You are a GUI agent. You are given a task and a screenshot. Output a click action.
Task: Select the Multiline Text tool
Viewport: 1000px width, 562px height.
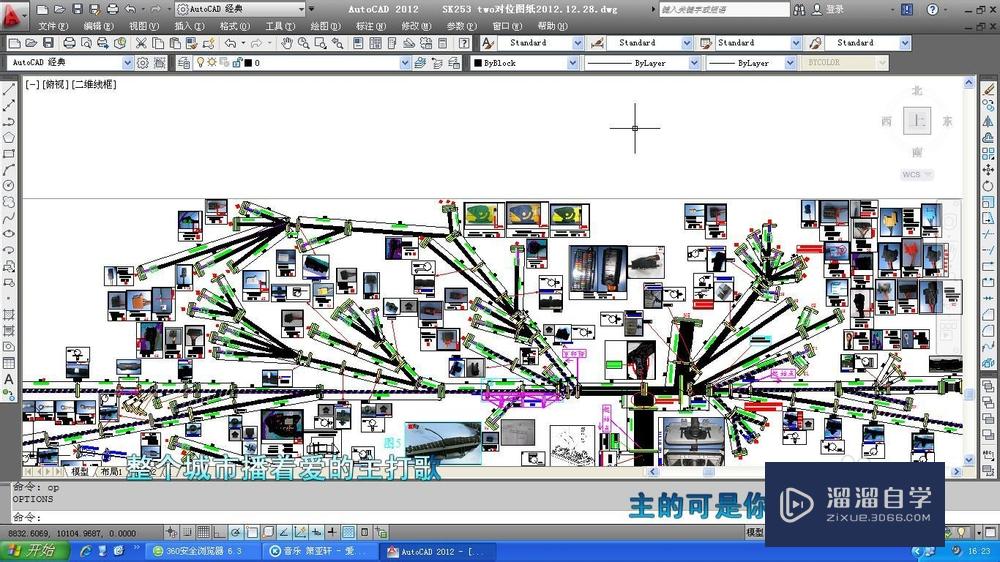pos(9,379)
